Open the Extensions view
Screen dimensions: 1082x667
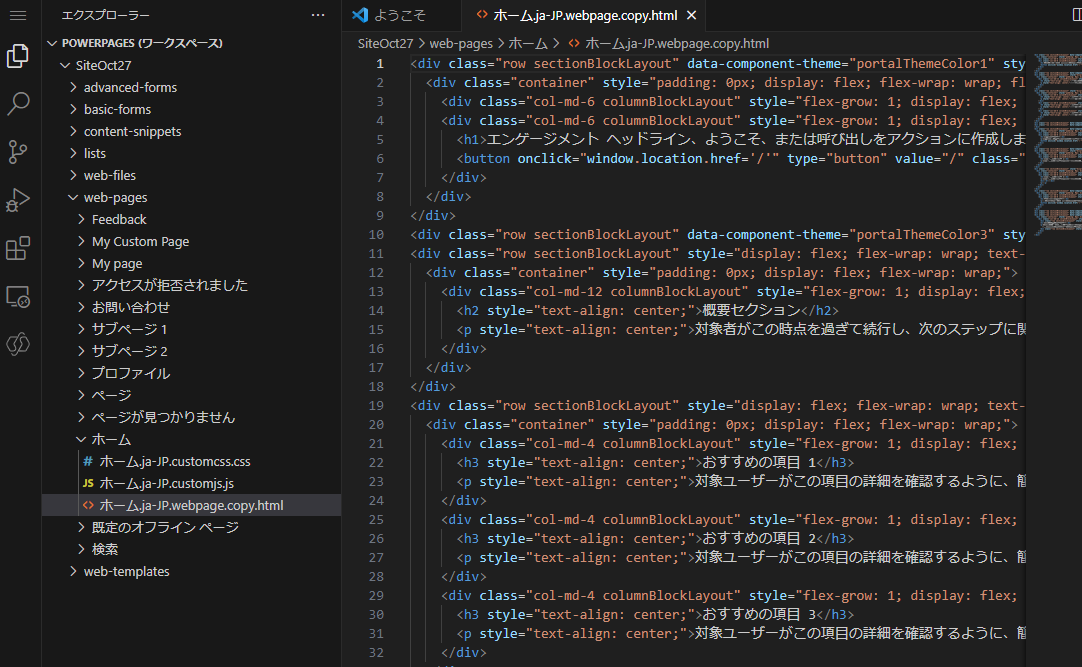tap(18, 248)
